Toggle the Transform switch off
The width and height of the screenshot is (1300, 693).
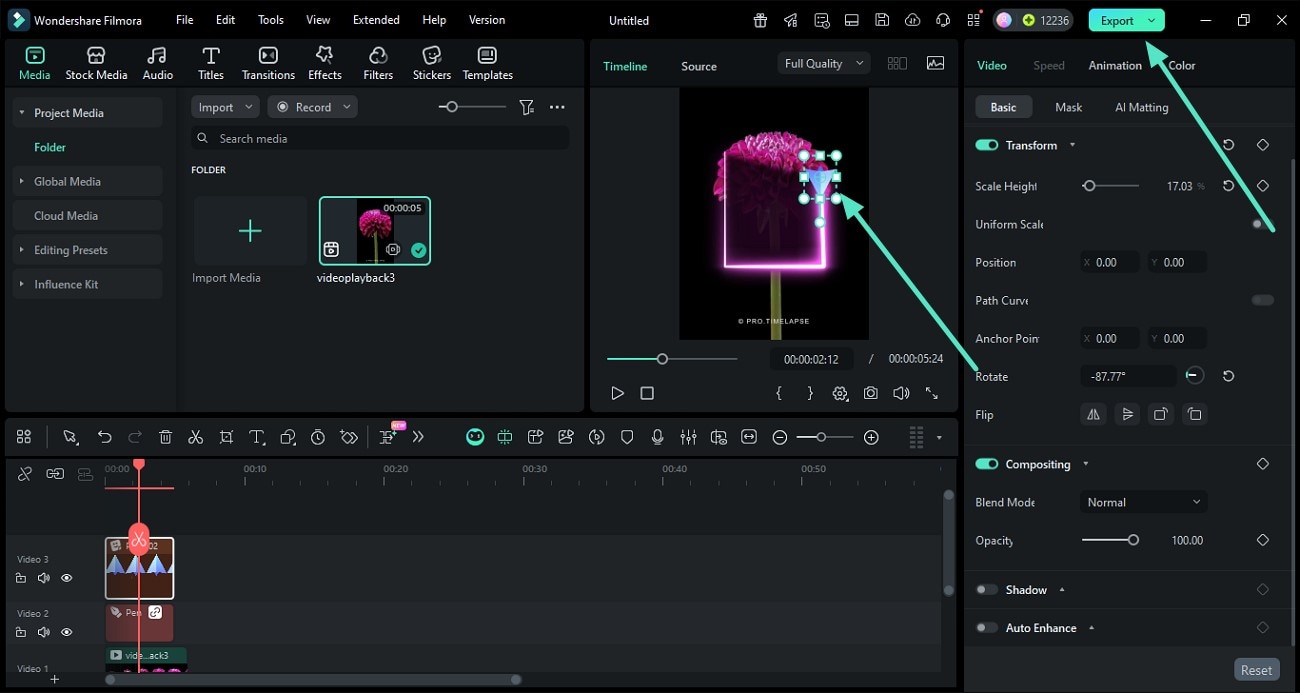point(987,145)
